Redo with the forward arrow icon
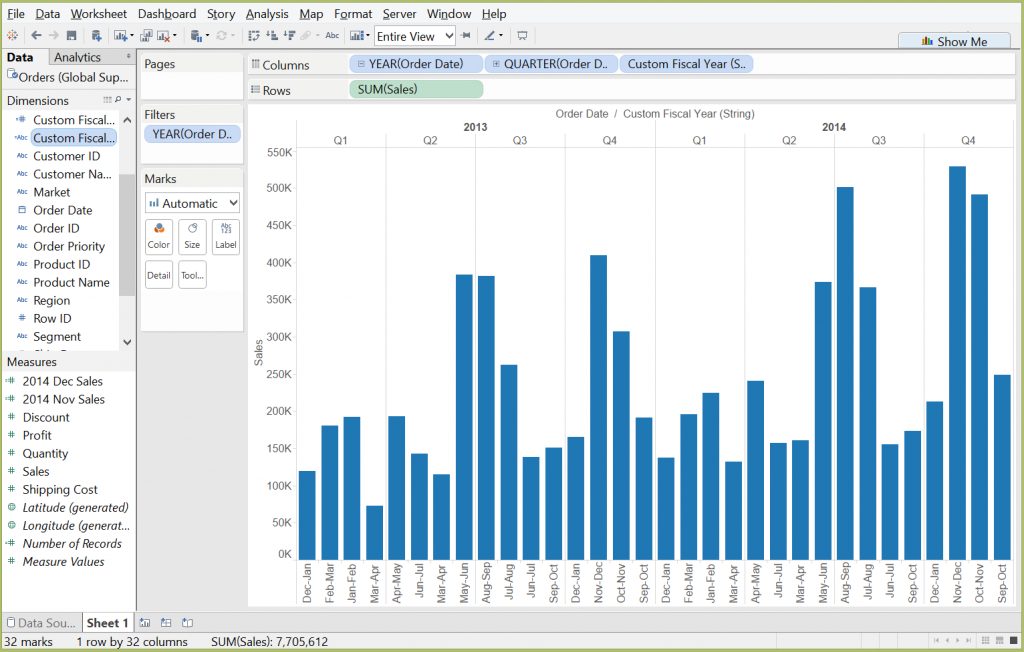Image resolution: width=1024 pixels, height=652 pixels. click(54, 35)
